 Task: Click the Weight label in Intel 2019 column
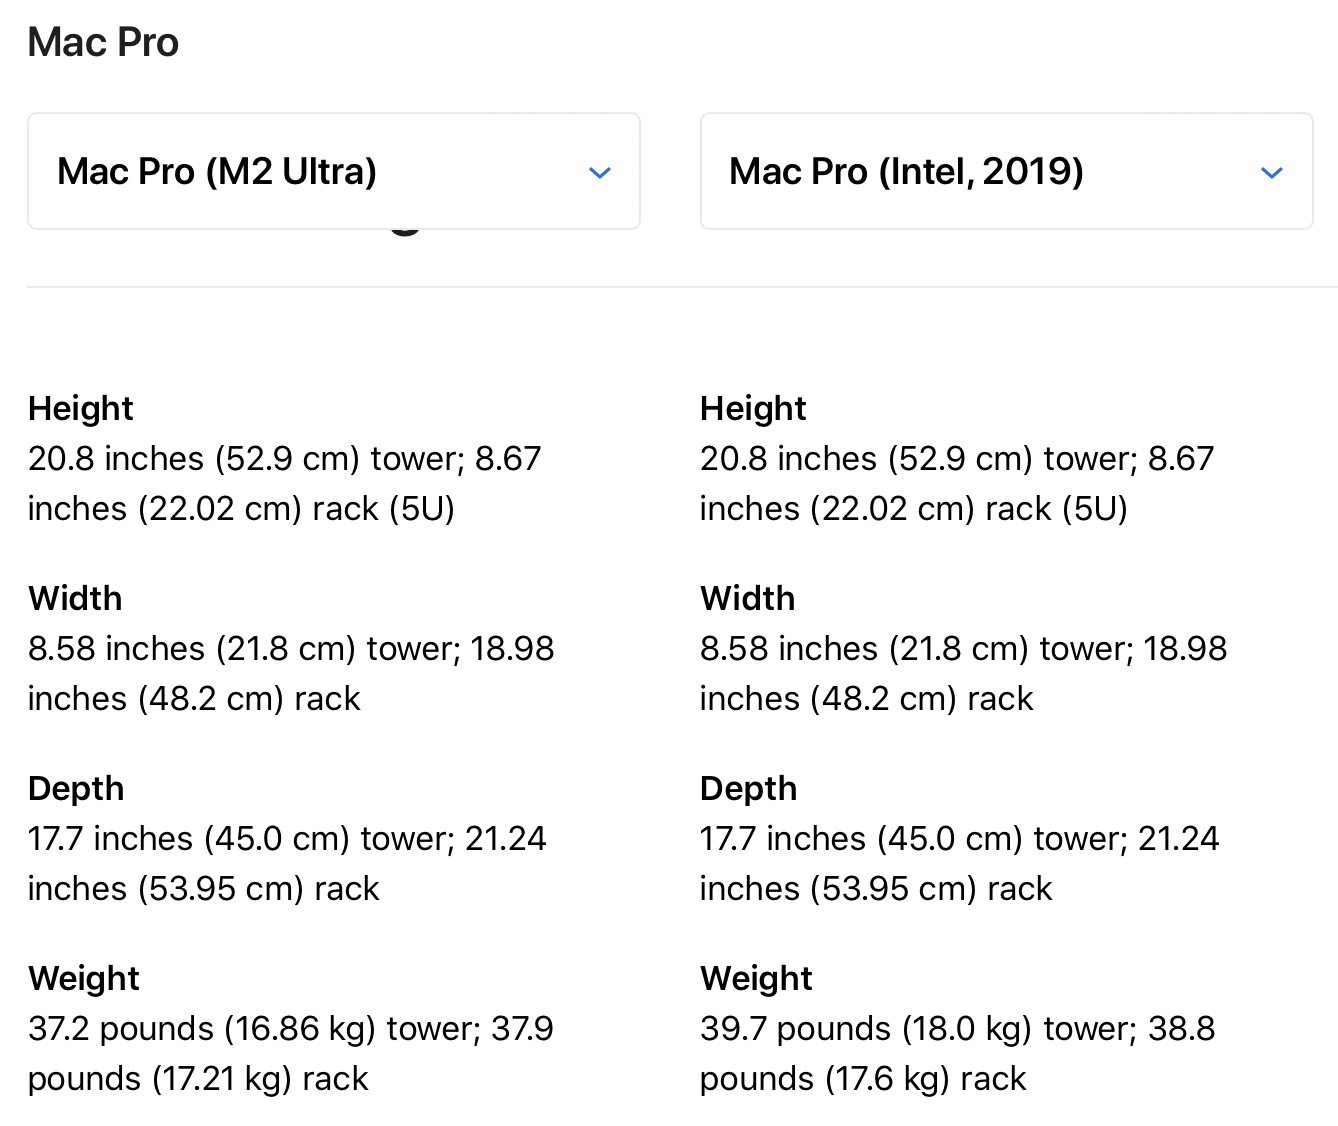[757, 978]
